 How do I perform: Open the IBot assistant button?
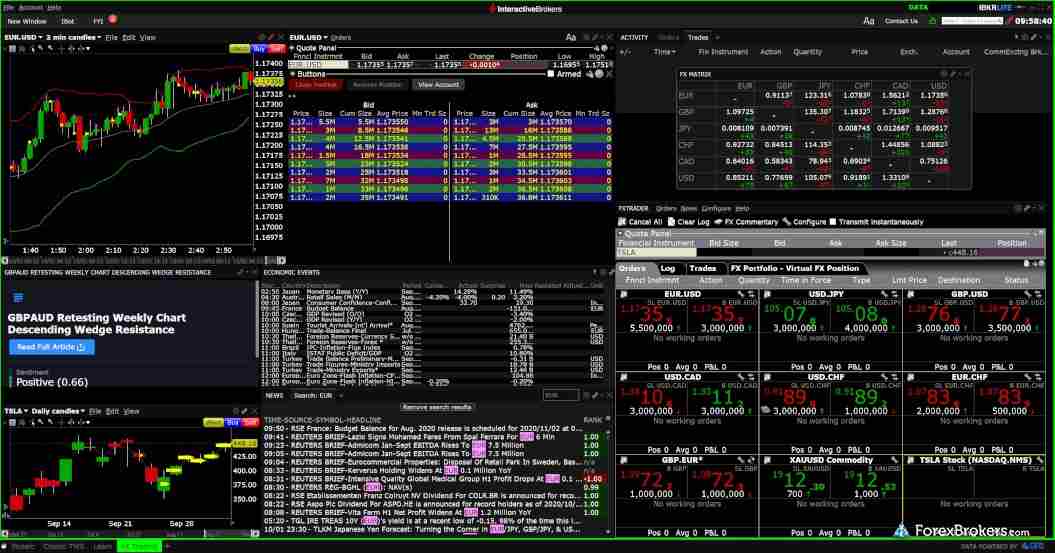tap(68, 22)
